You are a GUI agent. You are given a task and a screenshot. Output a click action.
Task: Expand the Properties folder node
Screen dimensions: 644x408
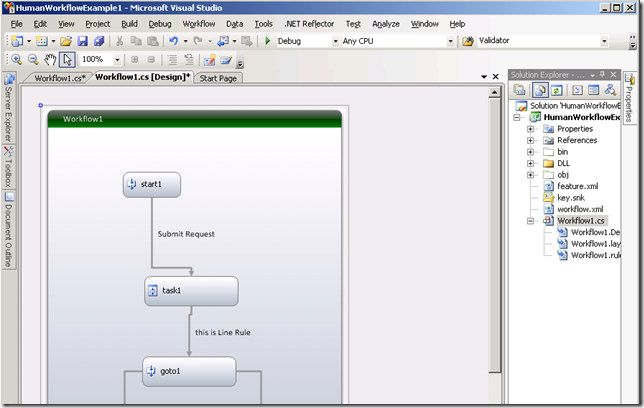tap(531, 129)
